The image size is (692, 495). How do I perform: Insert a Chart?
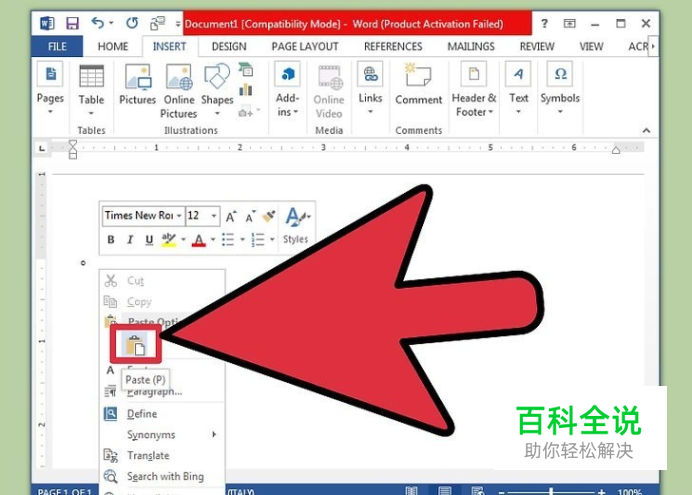coord(246,90)
